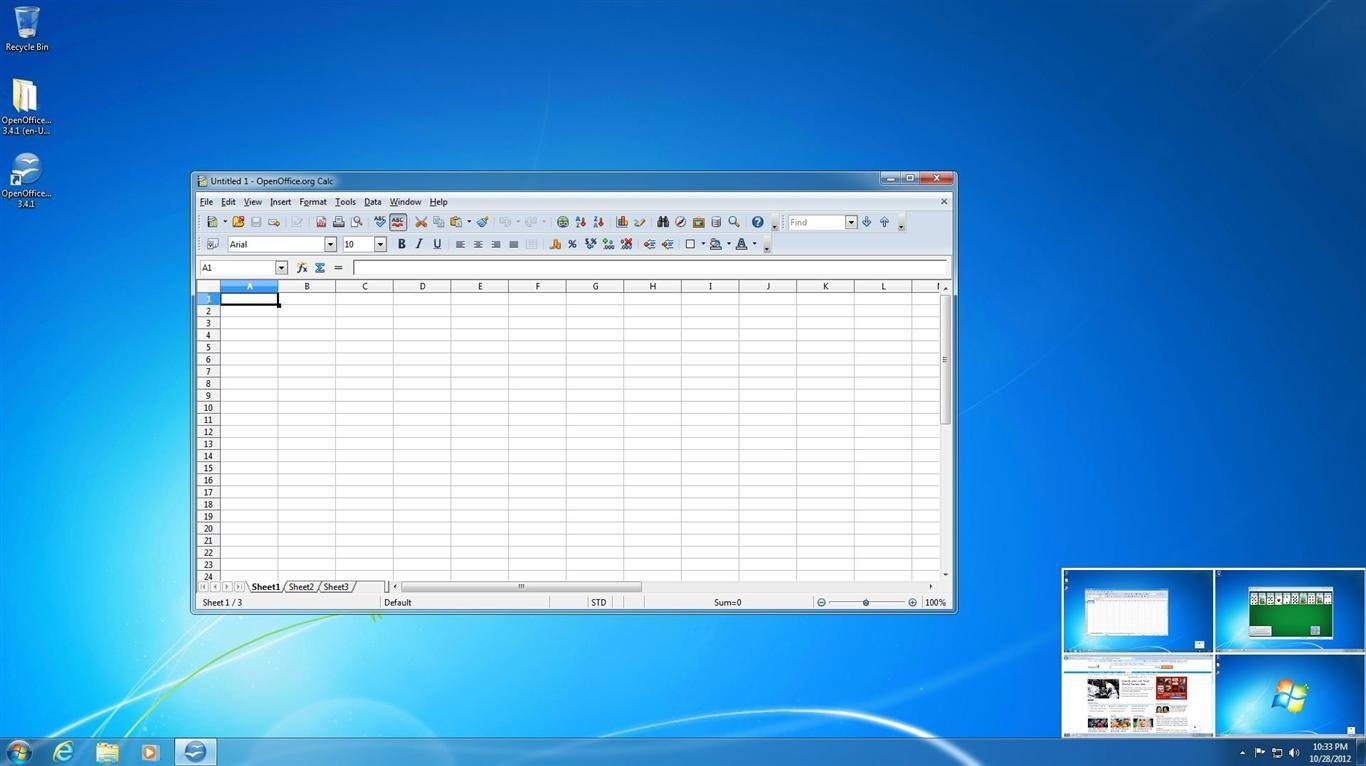Open the Font Color dropdown arrow
The width and height of the screenshot is (1366, 766).
coord(755,244)
